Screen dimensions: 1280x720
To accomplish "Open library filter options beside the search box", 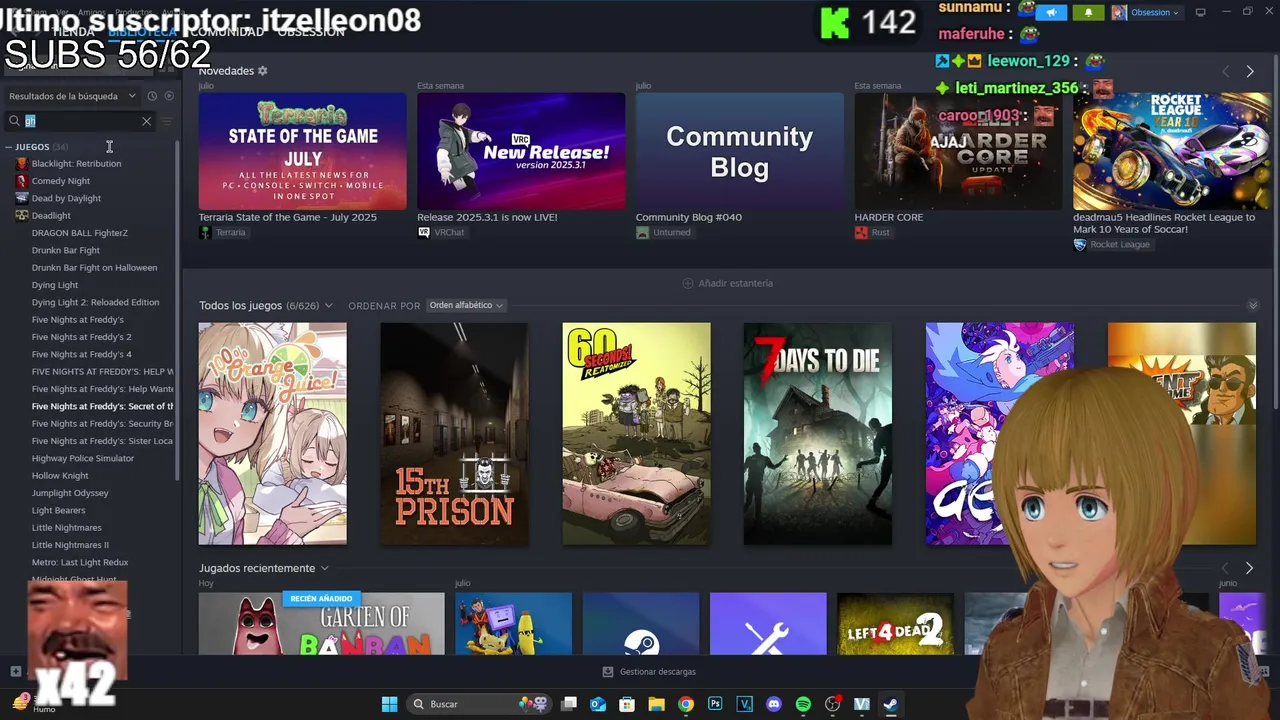I will (167, 121).
